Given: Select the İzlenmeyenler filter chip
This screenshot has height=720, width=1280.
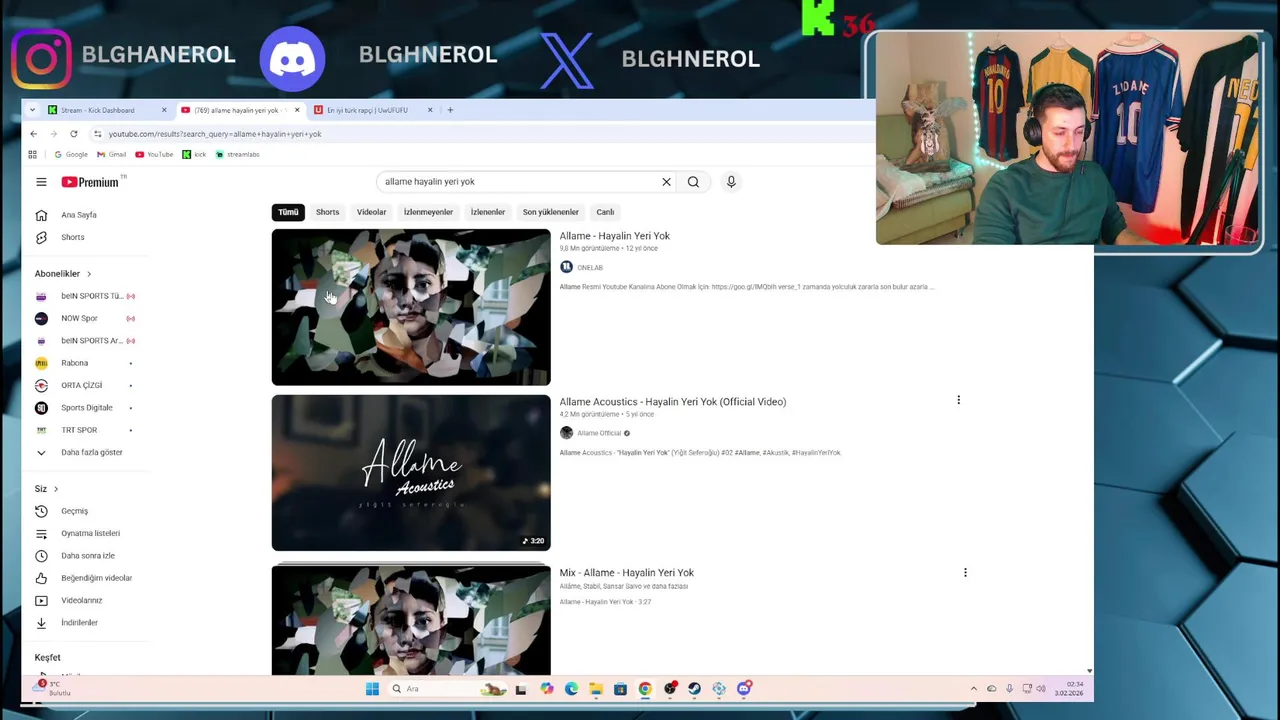Looking at the screenshot, I should (x=428, y=212).
